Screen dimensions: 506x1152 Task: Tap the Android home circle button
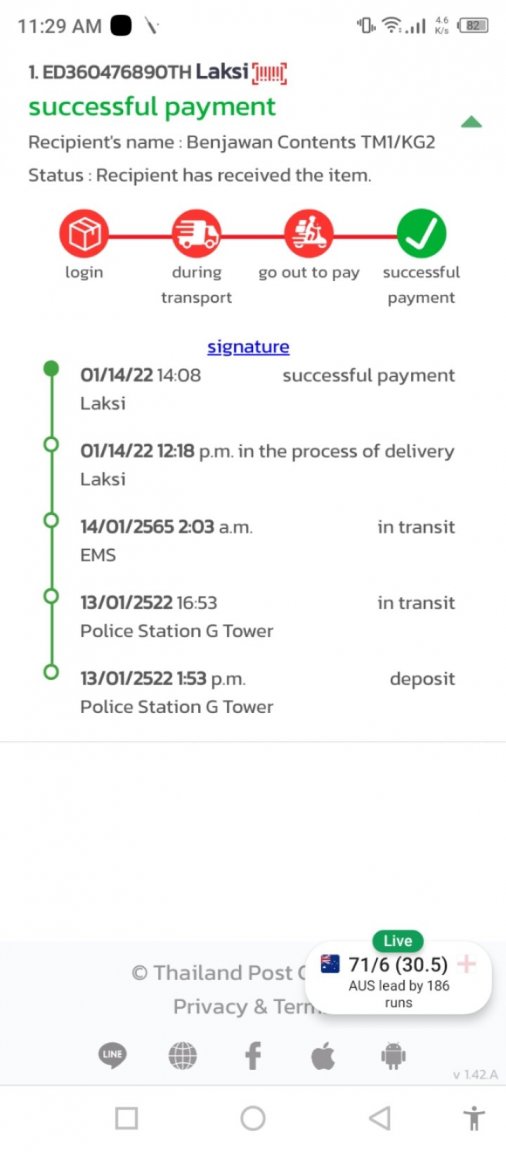tap(253, 1118)
